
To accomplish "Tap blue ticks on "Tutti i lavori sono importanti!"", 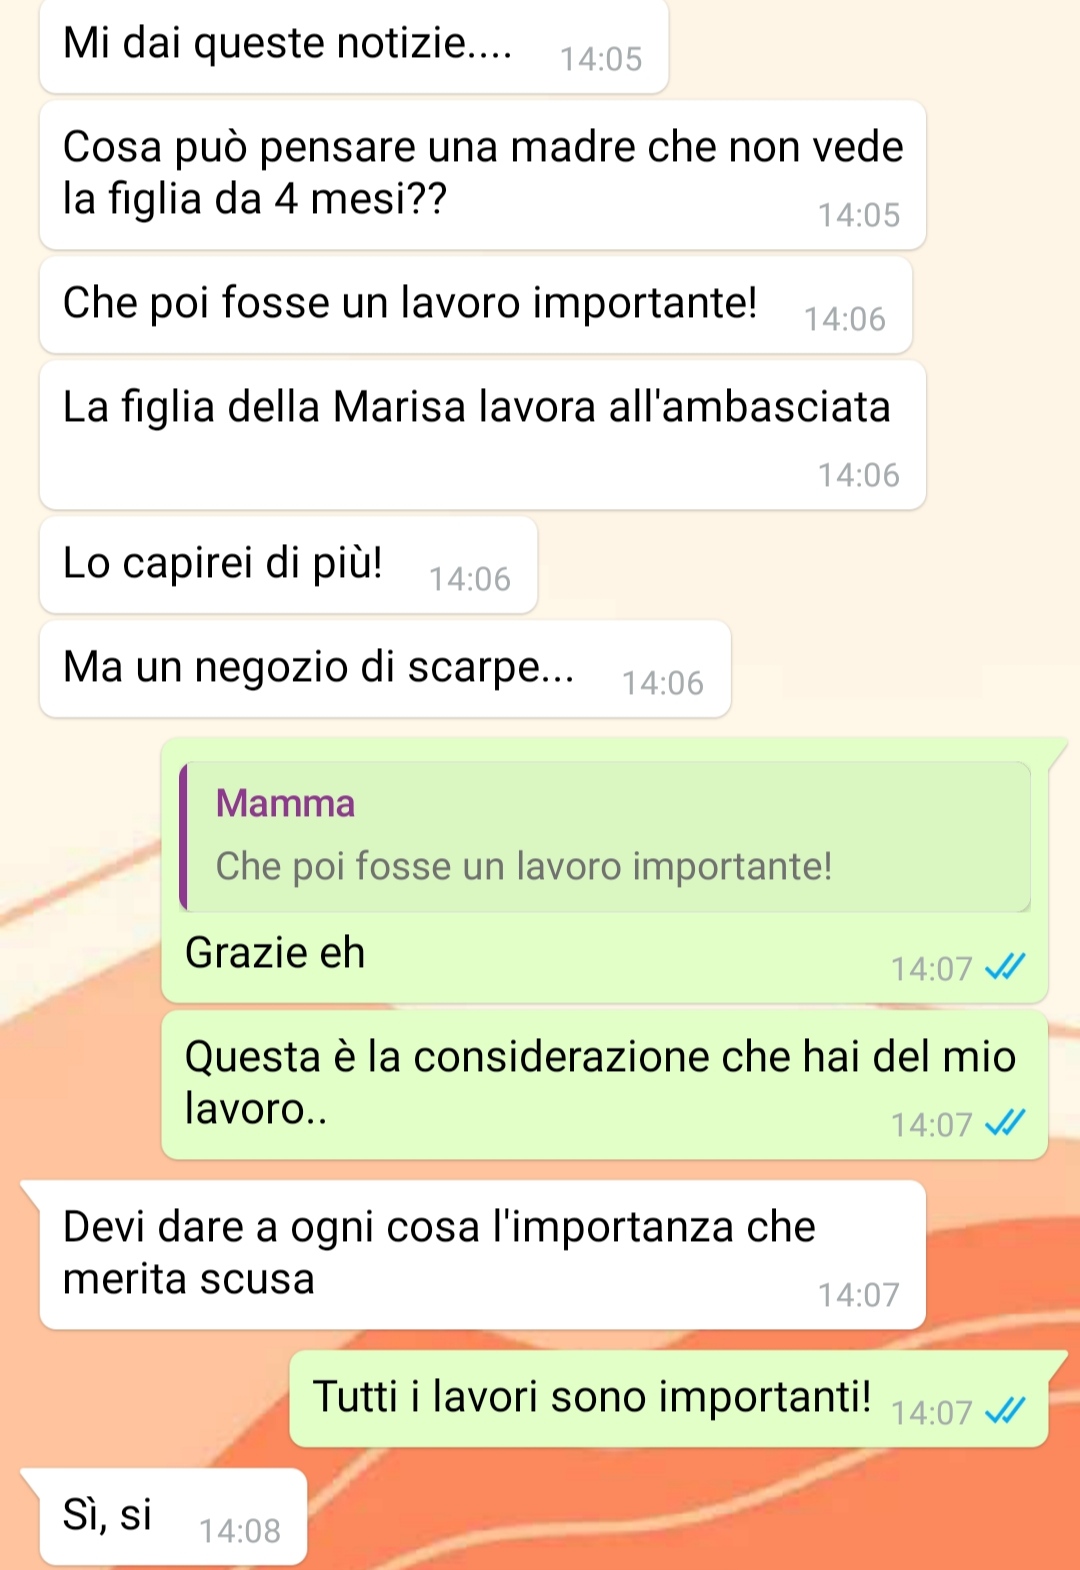I will 1005,1411.
